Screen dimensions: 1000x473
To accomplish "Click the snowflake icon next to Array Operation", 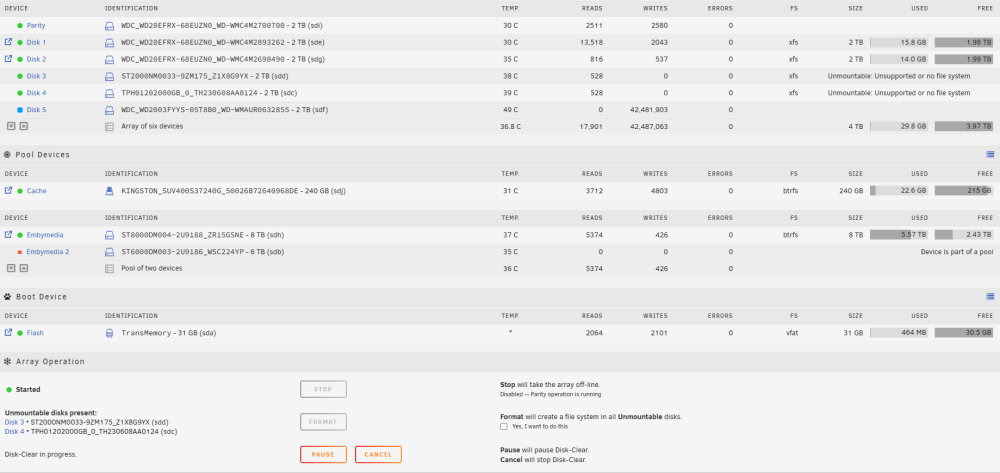I will 8,361.
